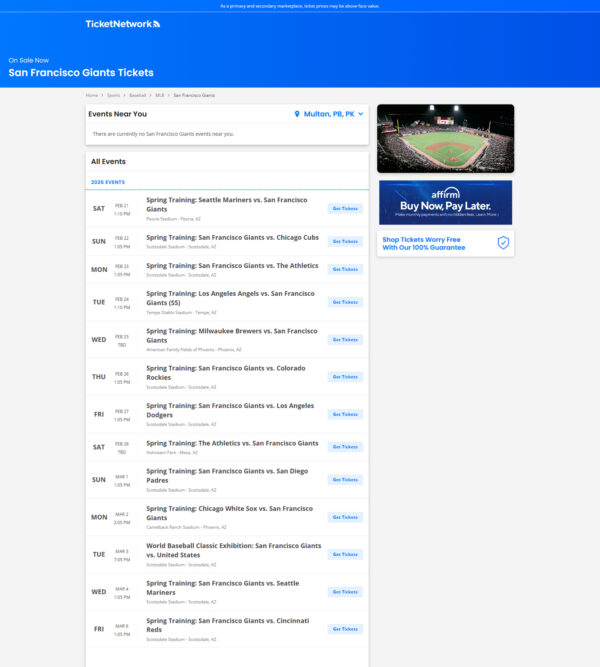Screen dimensions: 600x667
Task: Open the Home breadcrumb link
Action: (91, 95)
